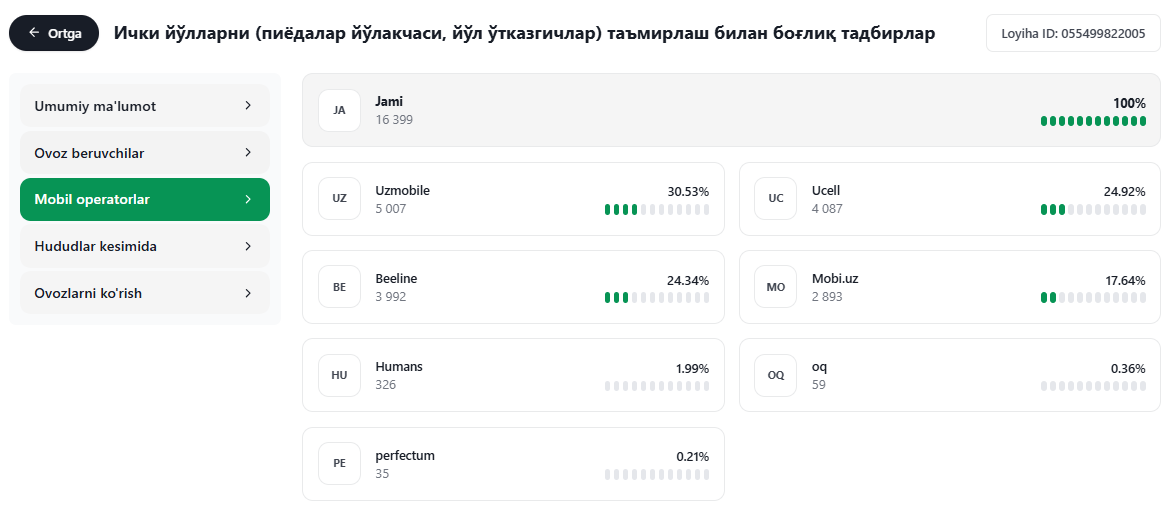This screenshot has height=513, width=1170.
Task: Click the Uzmobile 30.53% progress bar
Action: (x=657, y=210)
